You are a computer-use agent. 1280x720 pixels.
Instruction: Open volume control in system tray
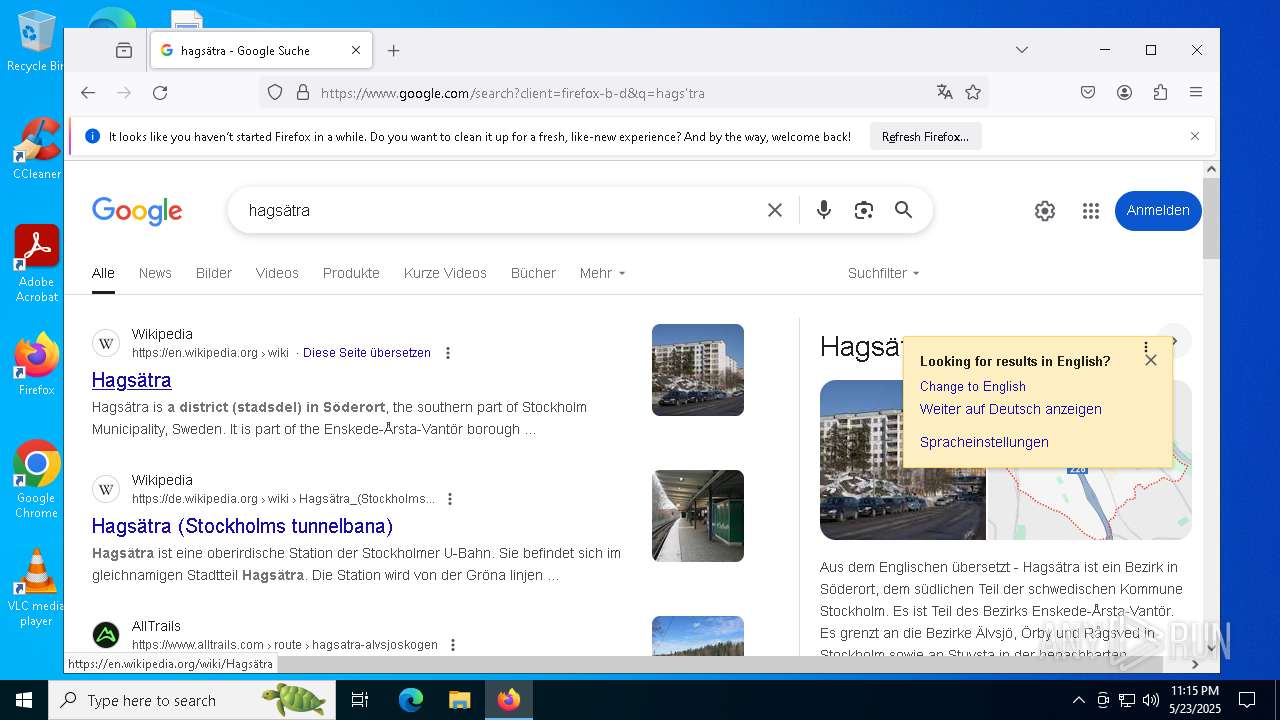1150,700
